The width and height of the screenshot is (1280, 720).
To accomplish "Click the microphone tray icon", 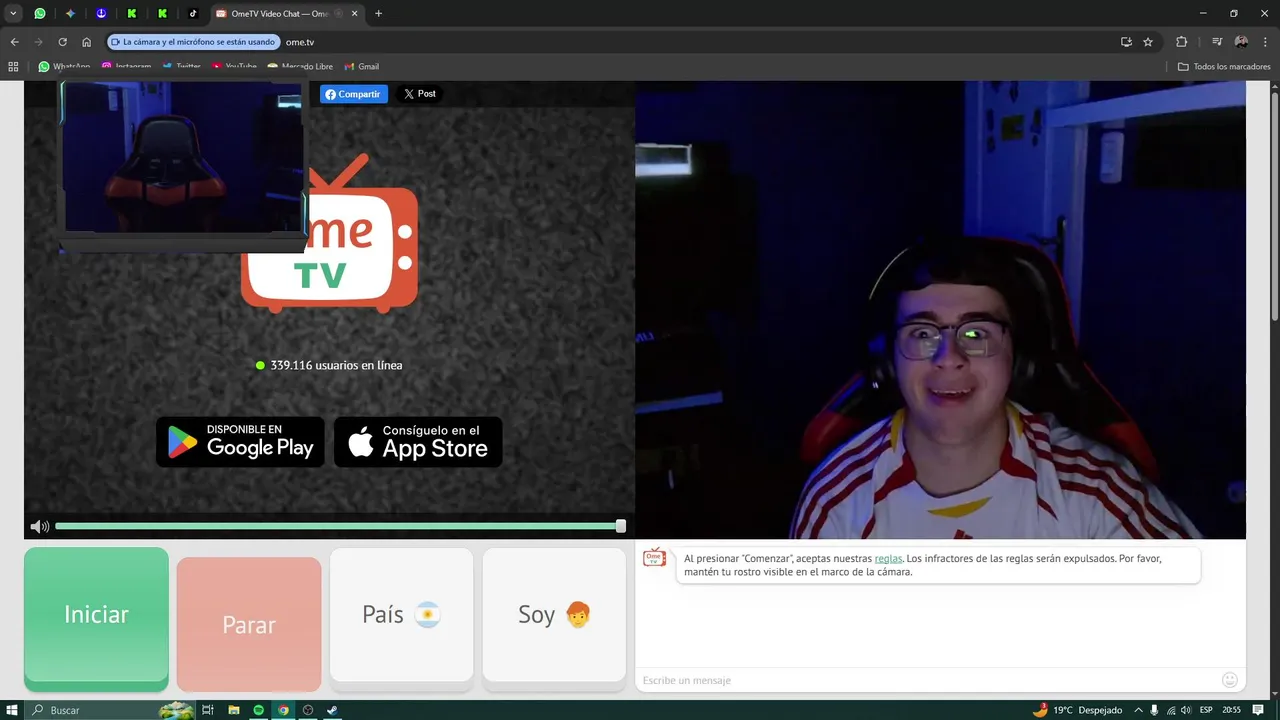I will [x=1154, y=710].
